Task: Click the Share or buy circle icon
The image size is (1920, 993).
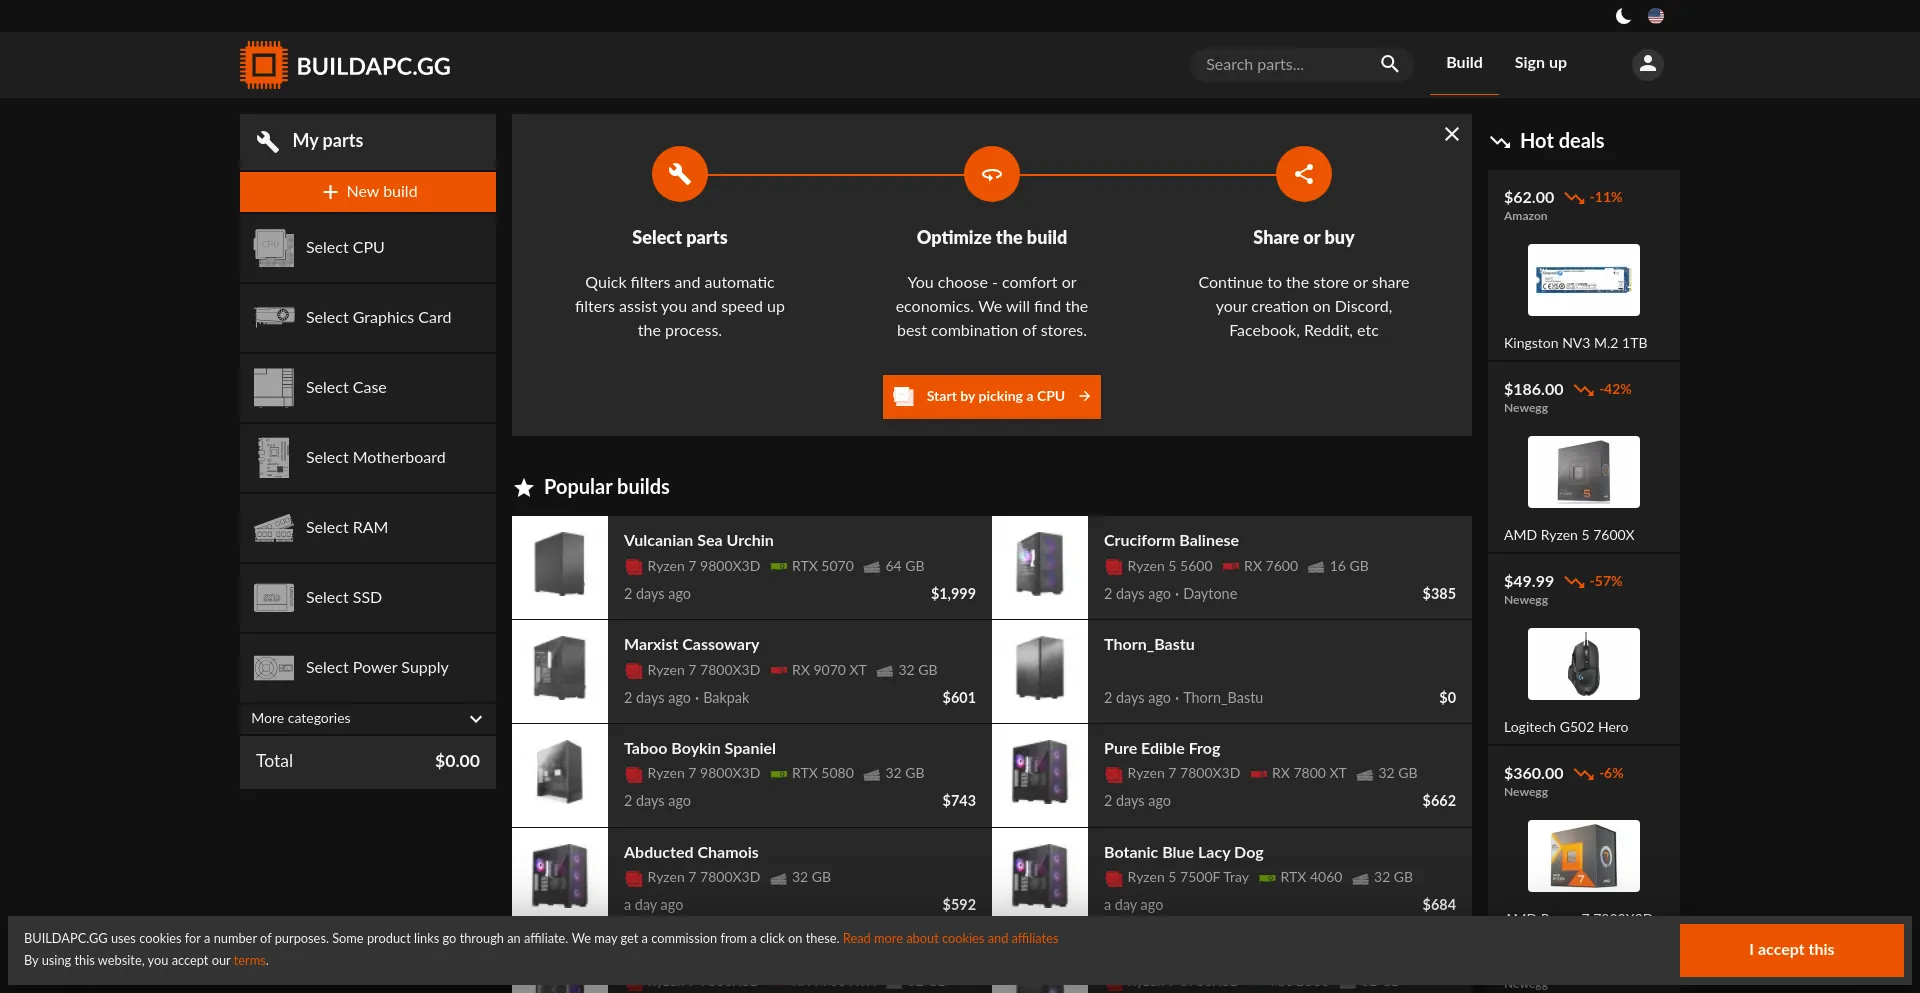Action: coord(1303,174)
